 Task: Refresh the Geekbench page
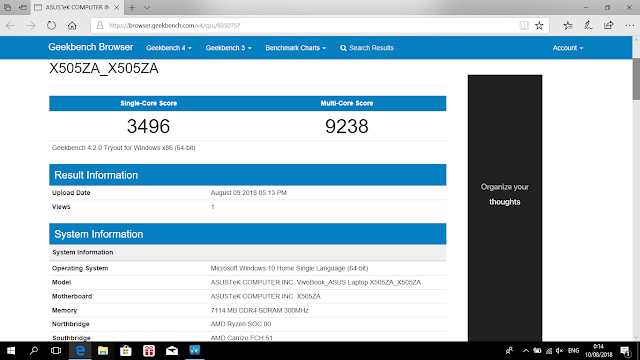(x=51, y=25)
